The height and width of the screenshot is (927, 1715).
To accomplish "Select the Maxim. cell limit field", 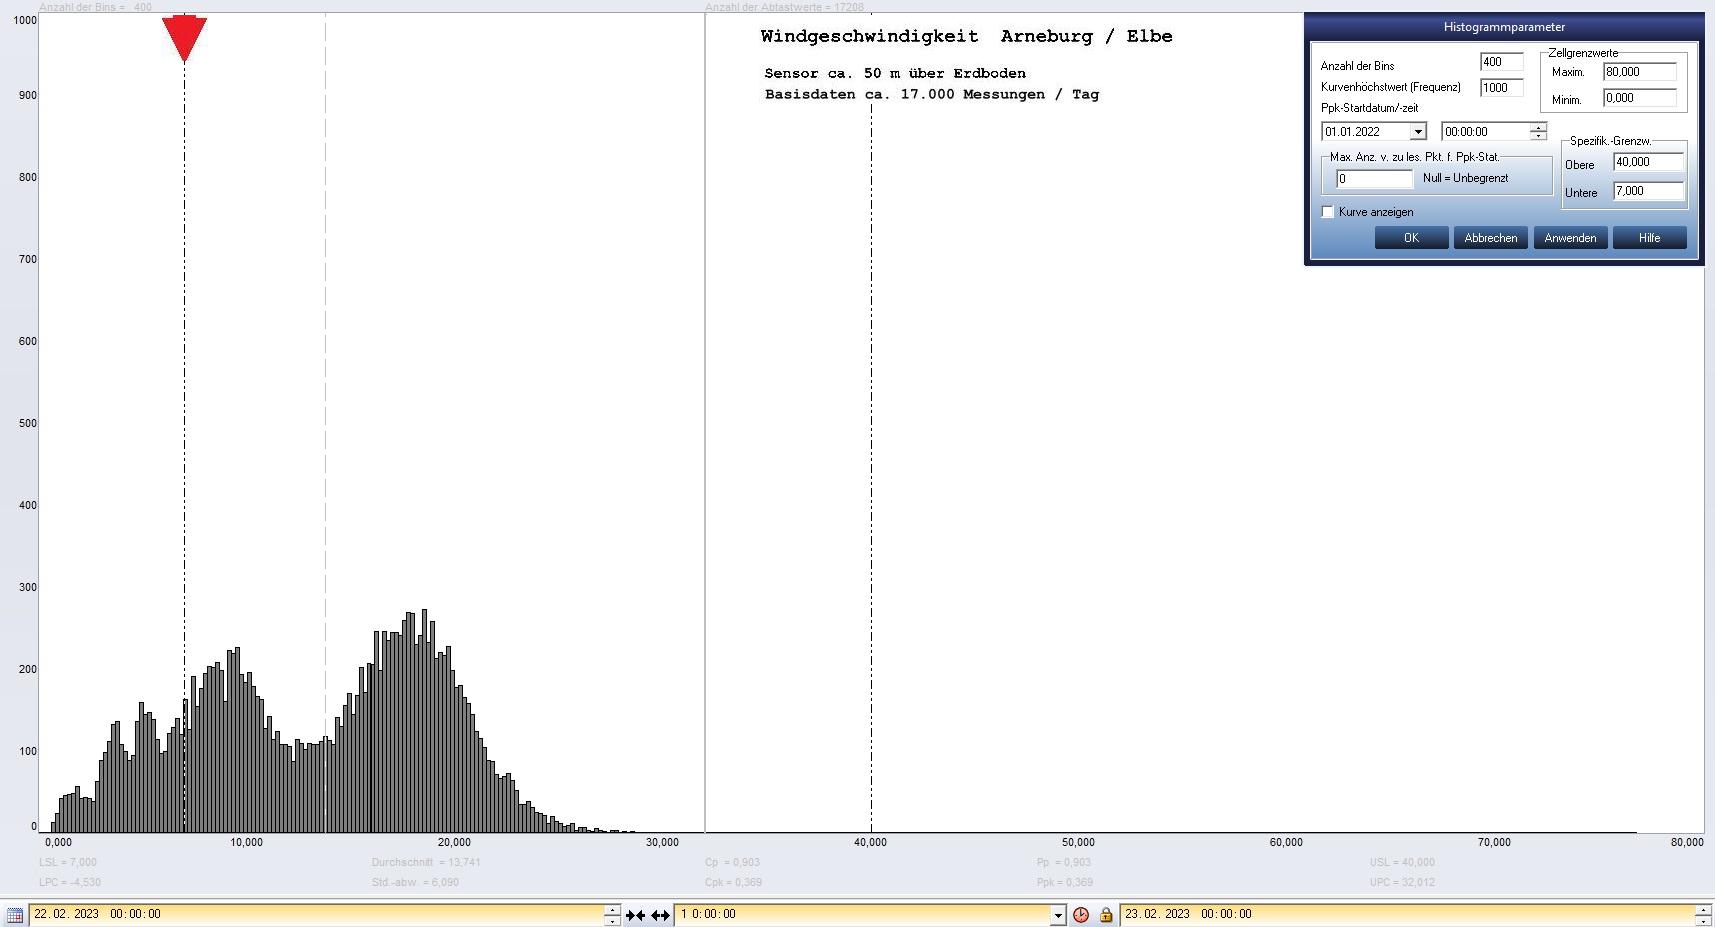I will pyautogui.click(x=1639, y=72).
